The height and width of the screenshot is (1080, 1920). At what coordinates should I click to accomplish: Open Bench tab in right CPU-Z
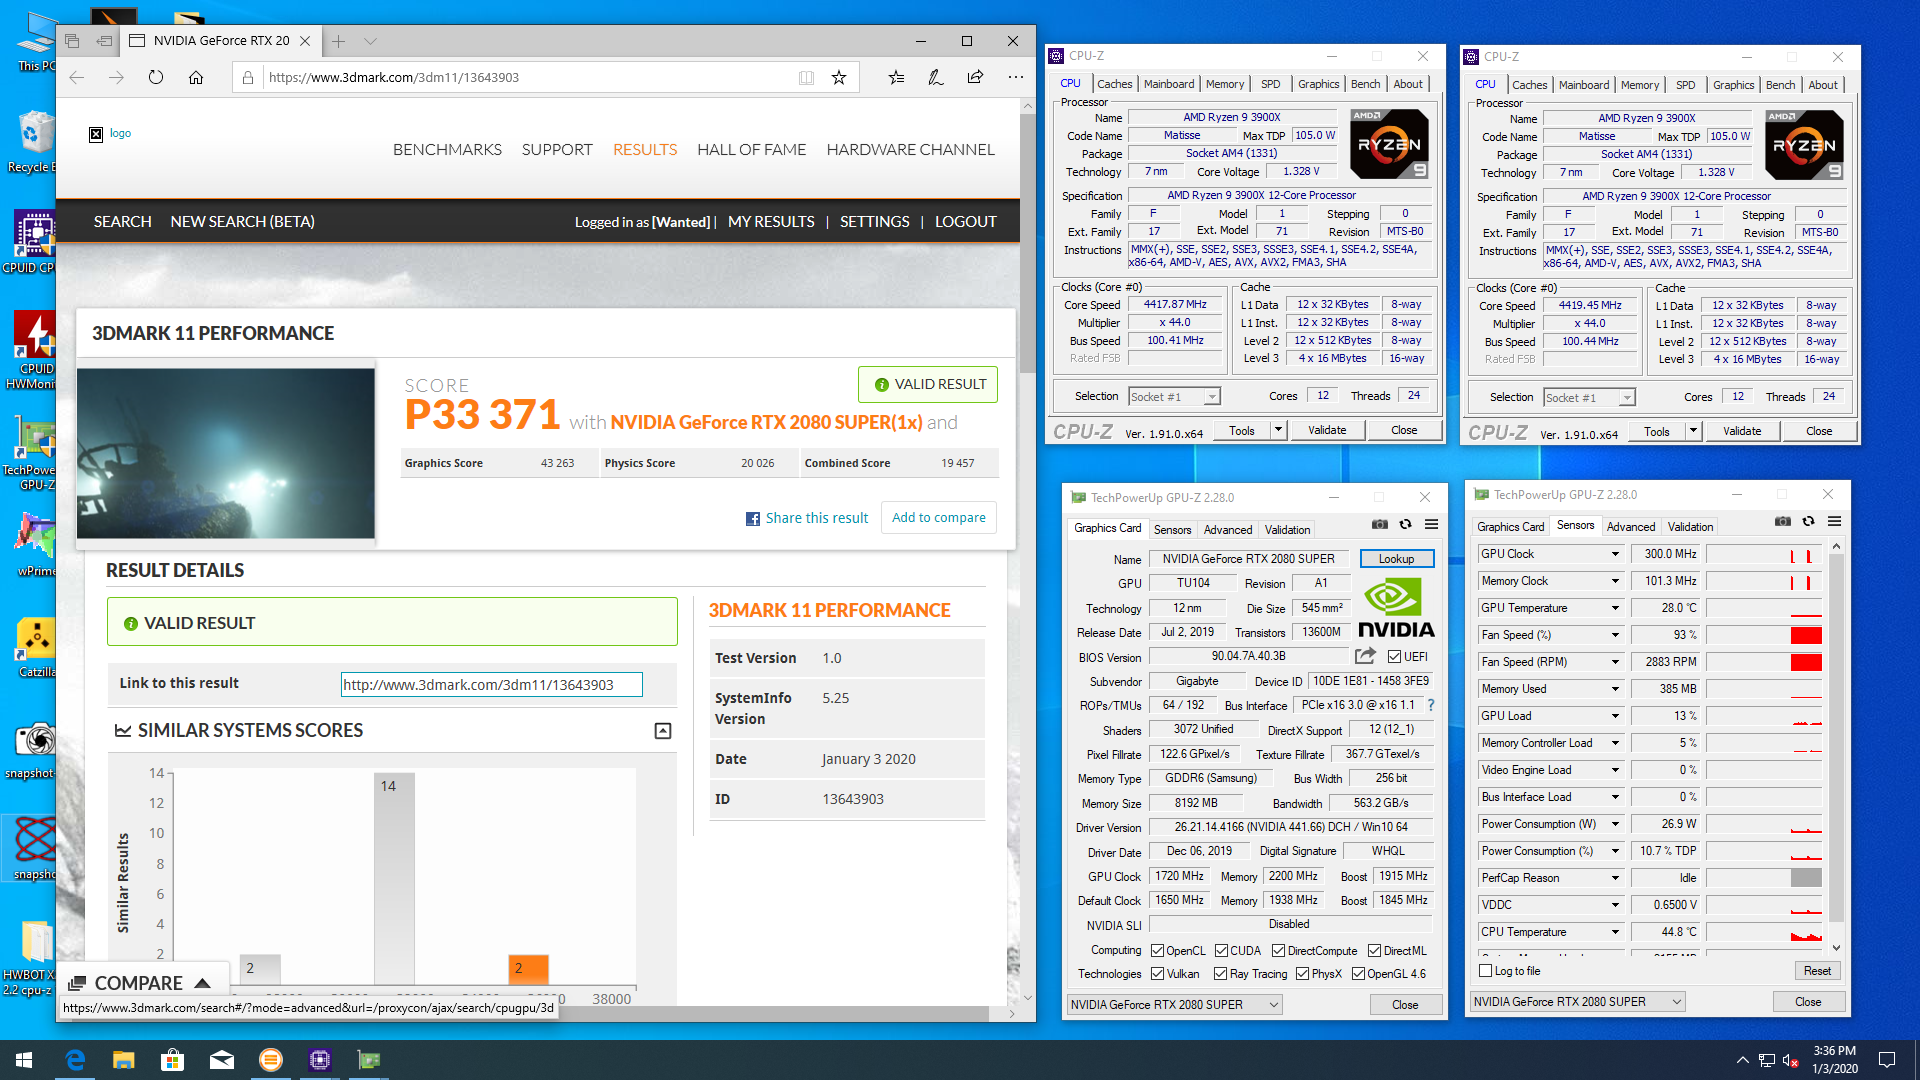point(1780,85)
